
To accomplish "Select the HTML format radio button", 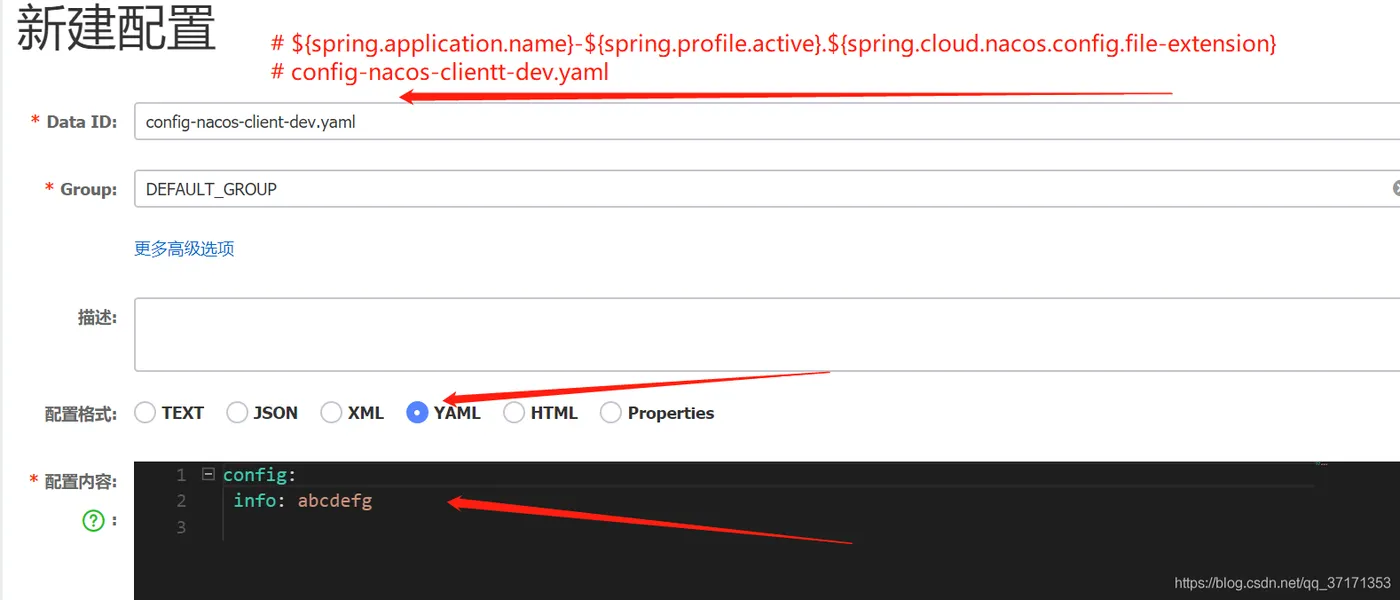I will click(514, 412).
